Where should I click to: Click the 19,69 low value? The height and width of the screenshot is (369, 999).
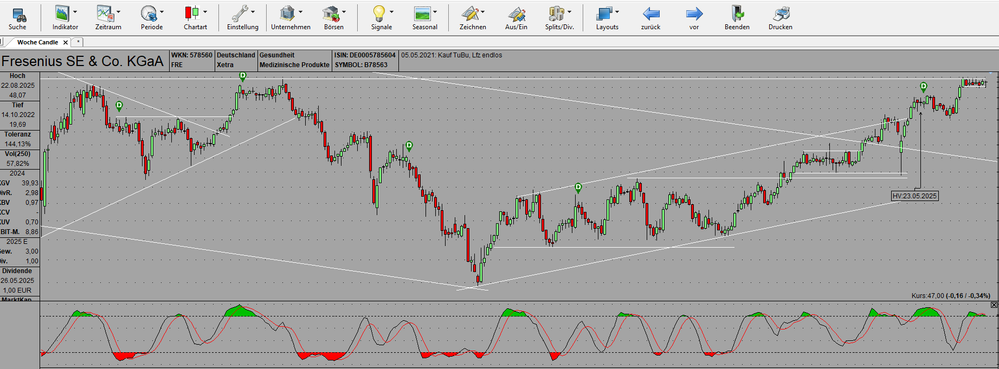tap(18, 124)
